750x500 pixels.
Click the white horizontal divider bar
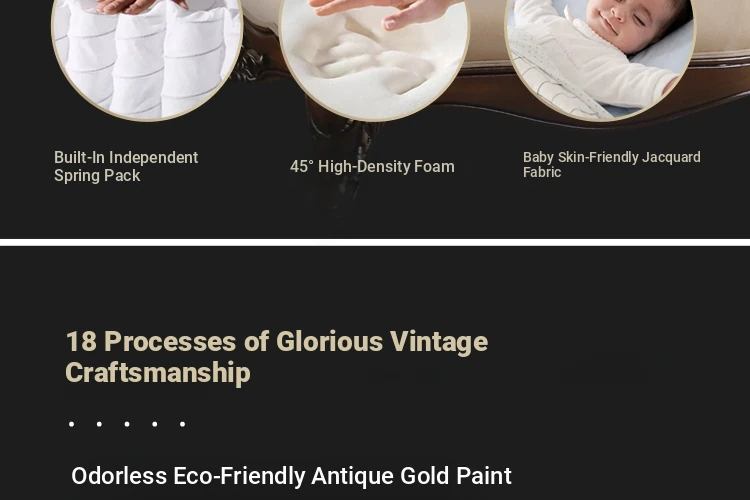(x=375, y=242)
